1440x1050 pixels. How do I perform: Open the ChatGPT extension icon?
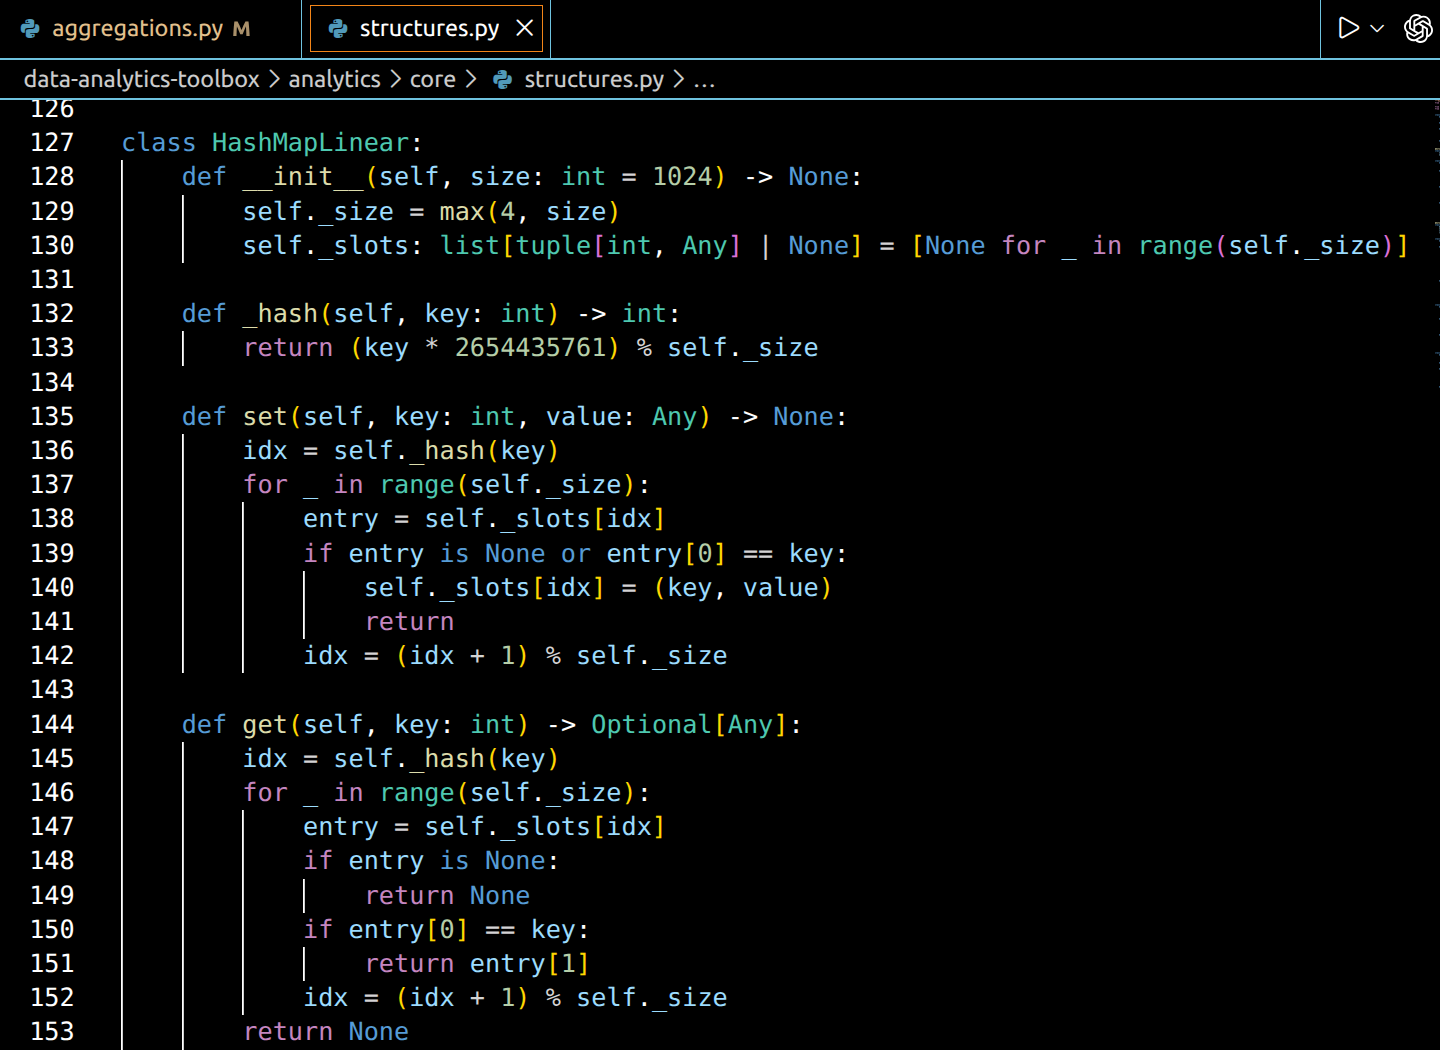click(1417, 28)
